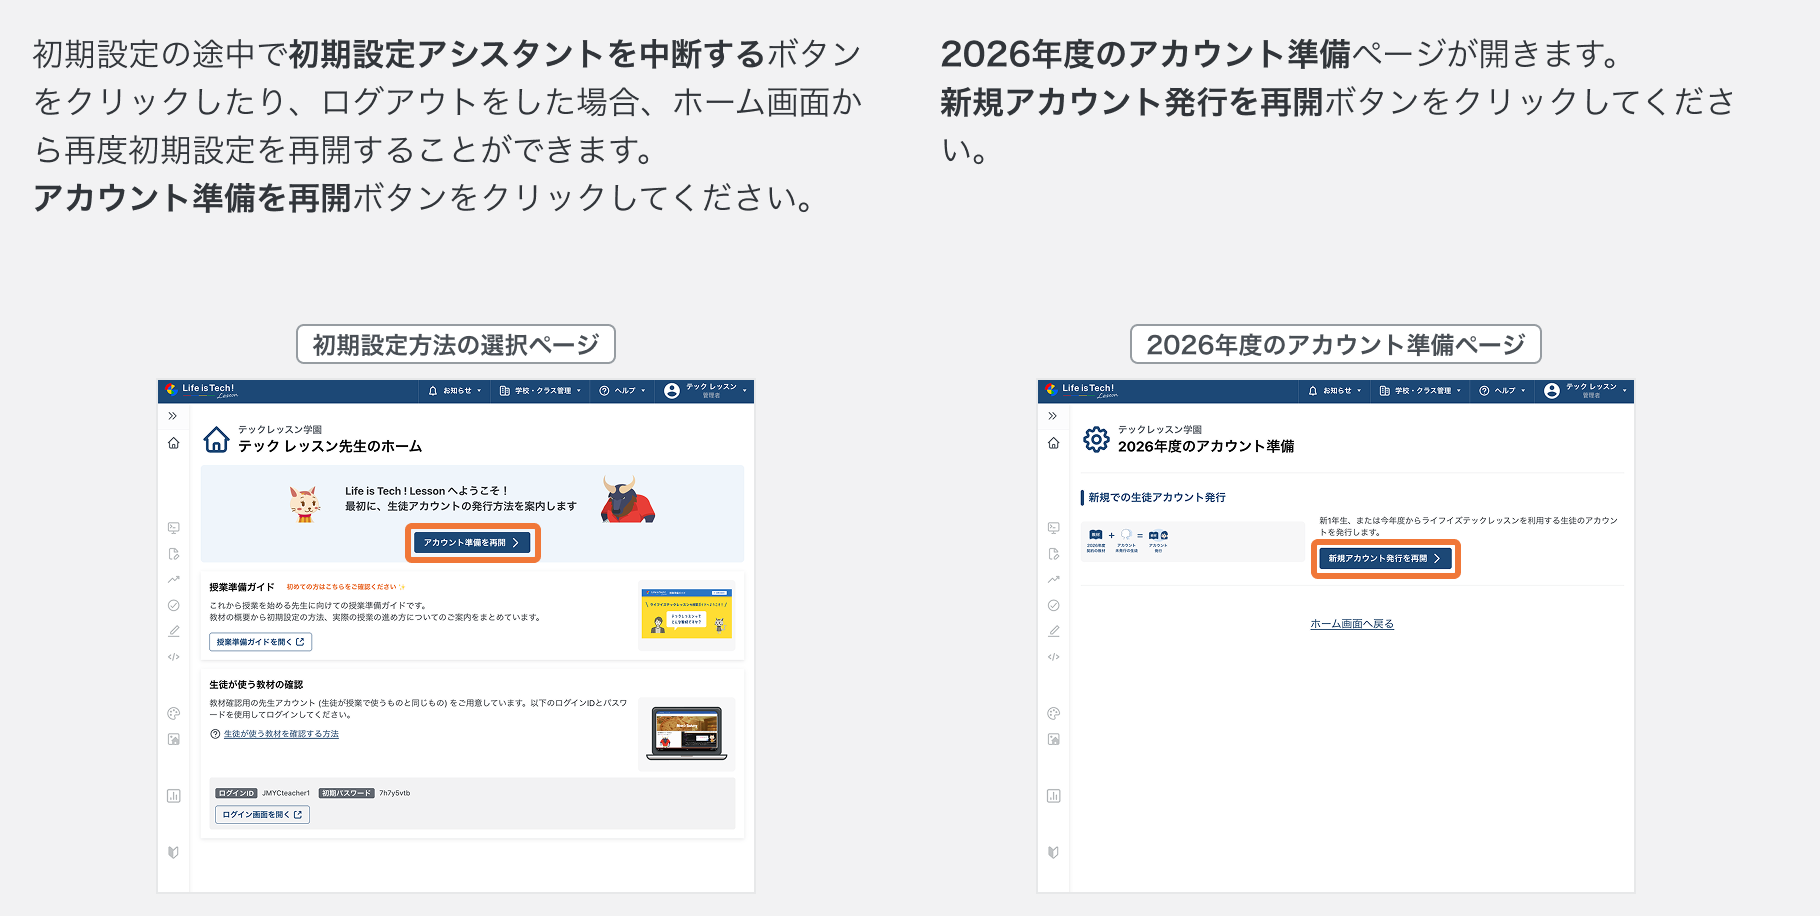This screenshot has height=916, width=1820.
Task: Select the image icon in the sidebar
Action: pos(172,738)
